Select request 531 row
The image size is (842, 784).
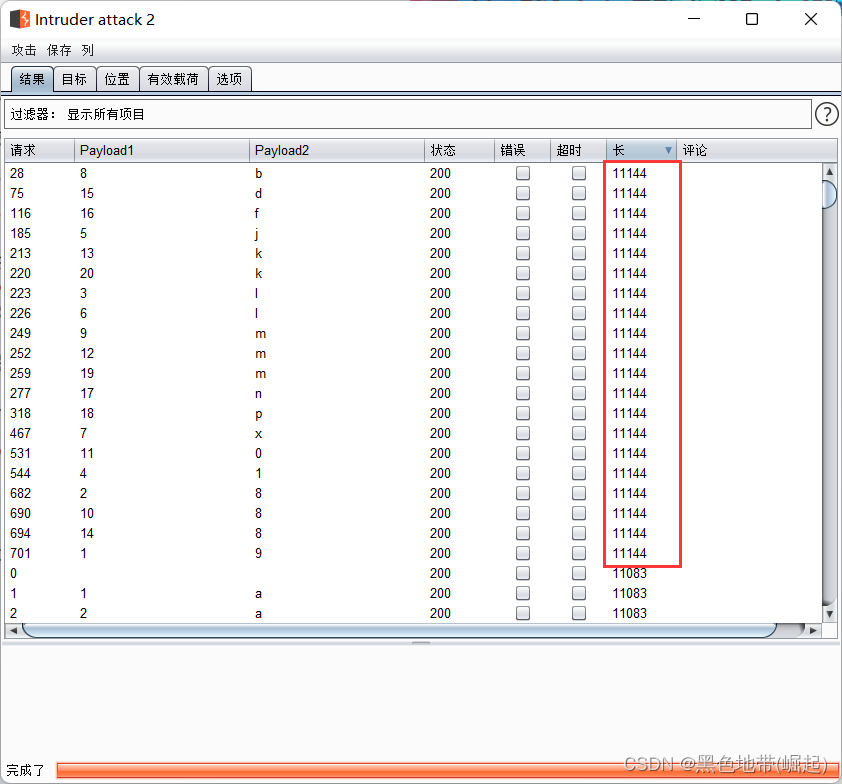click(413, 453)
